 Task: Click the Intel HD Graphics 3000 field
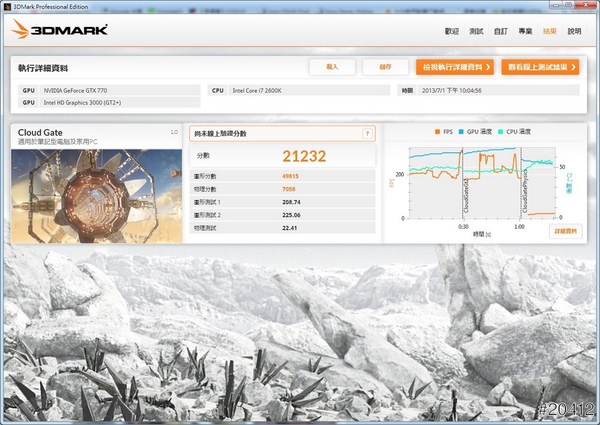point(109,103)
